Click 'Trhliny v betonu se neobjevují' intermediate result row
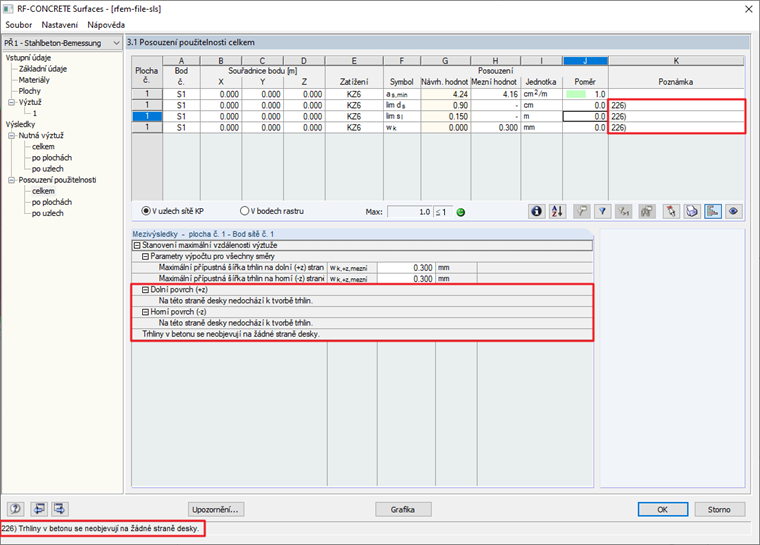The image size is (760, 545). pos(362,334)
